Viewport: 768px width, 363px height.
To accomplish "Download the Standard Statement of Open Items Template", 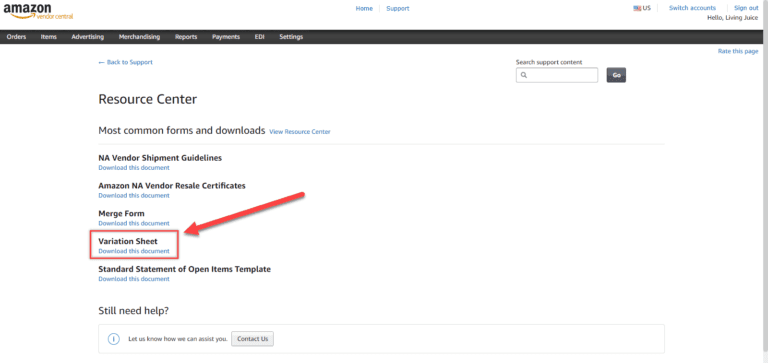I will click(134, 279).
